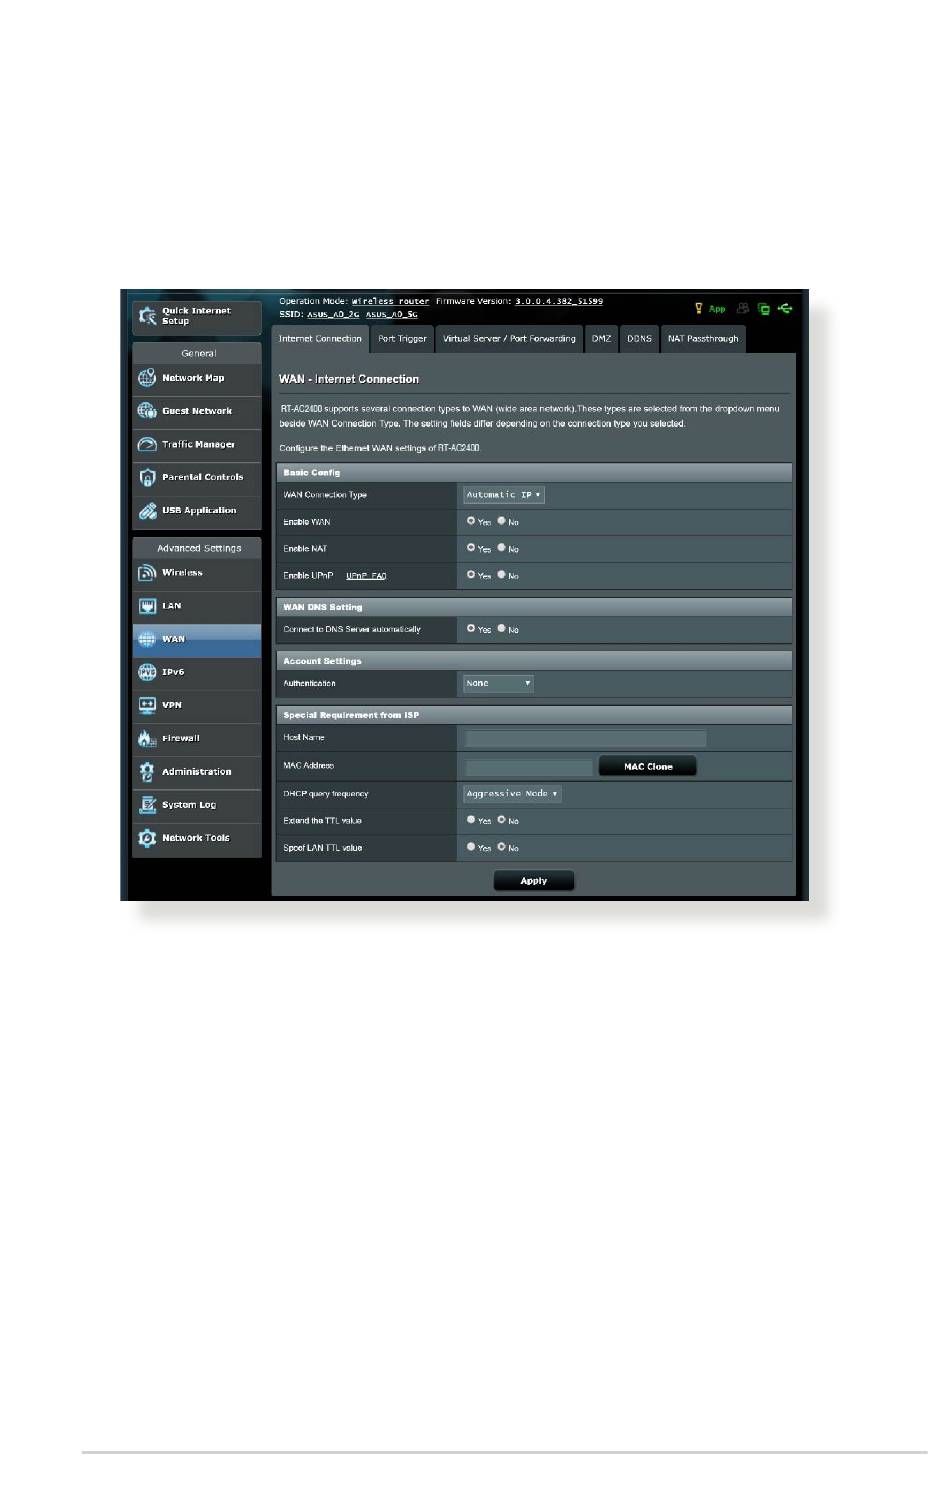
Task: Switch to the DDNS tab
Action: point(639,339)
